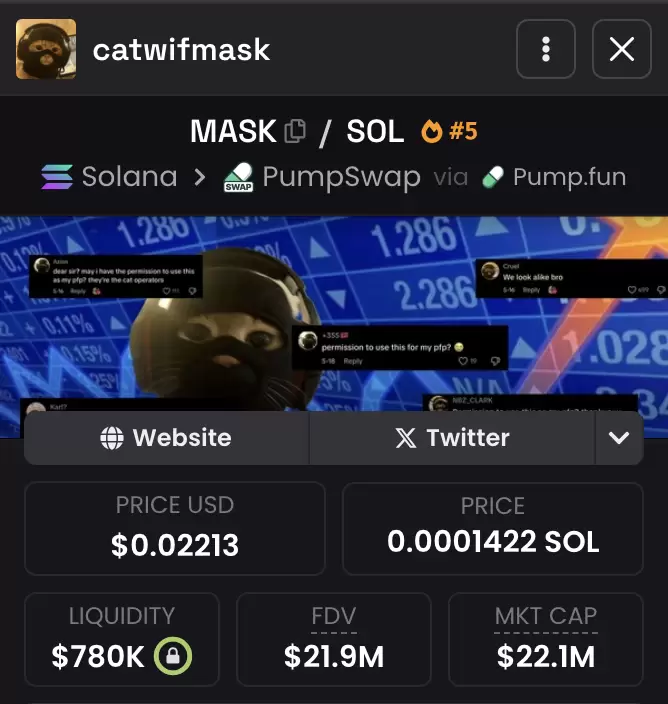Click the FDV label with dotted underline
668x704 pixels.
[334, 616]
